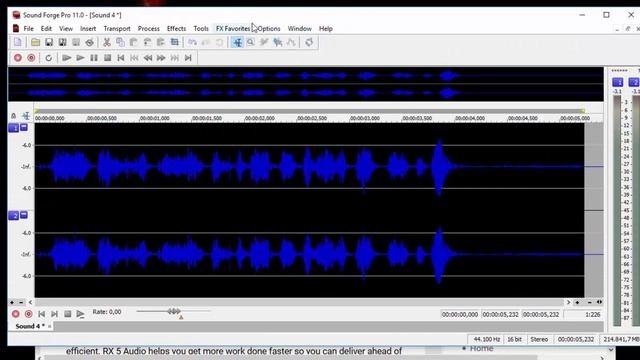Open the Options menu

tap(269, 29)
